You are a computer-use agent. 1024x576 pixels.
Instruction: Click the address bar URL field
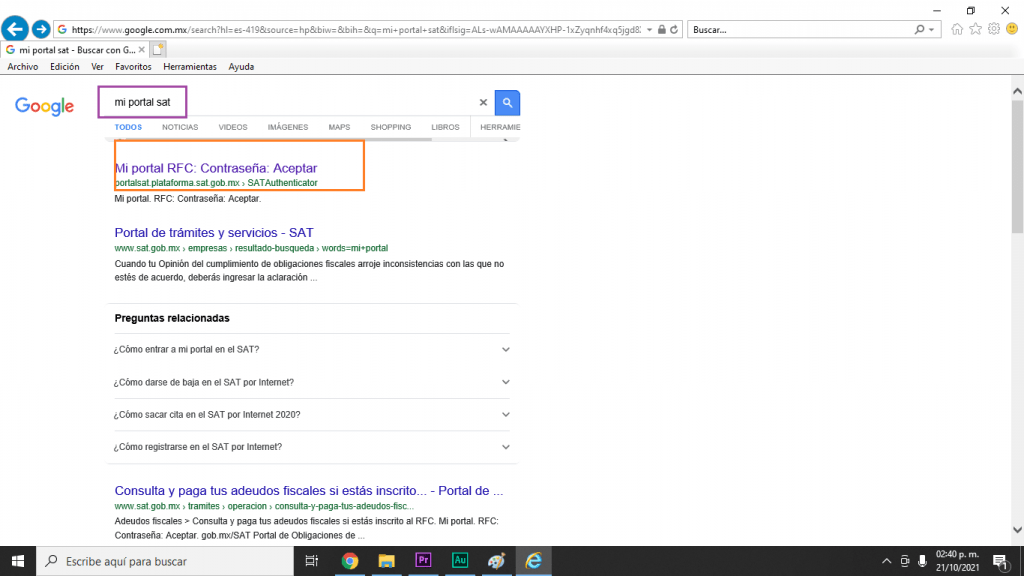(x=356, y=29)
